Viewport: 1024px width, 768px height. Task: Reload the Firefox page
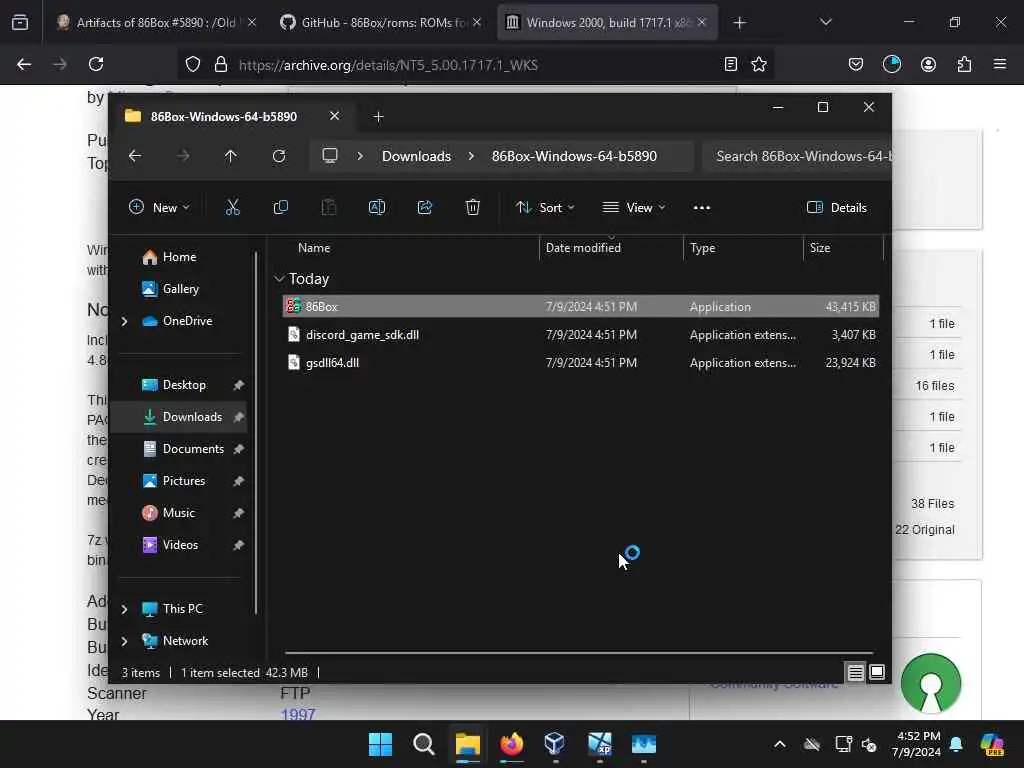[x=96, y=64]
